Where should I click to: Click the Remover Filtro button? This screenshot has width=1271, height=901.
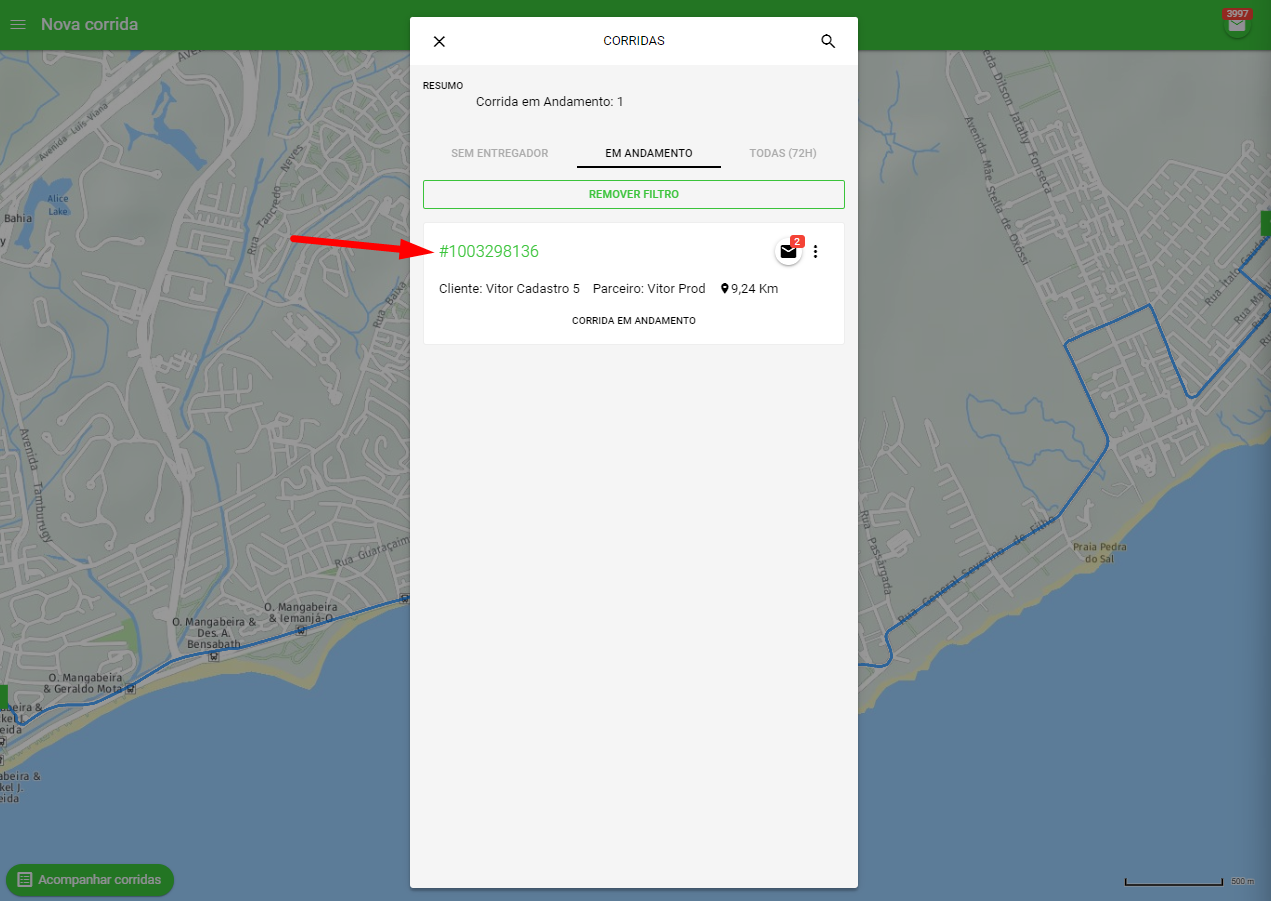(x=634, y=194)
